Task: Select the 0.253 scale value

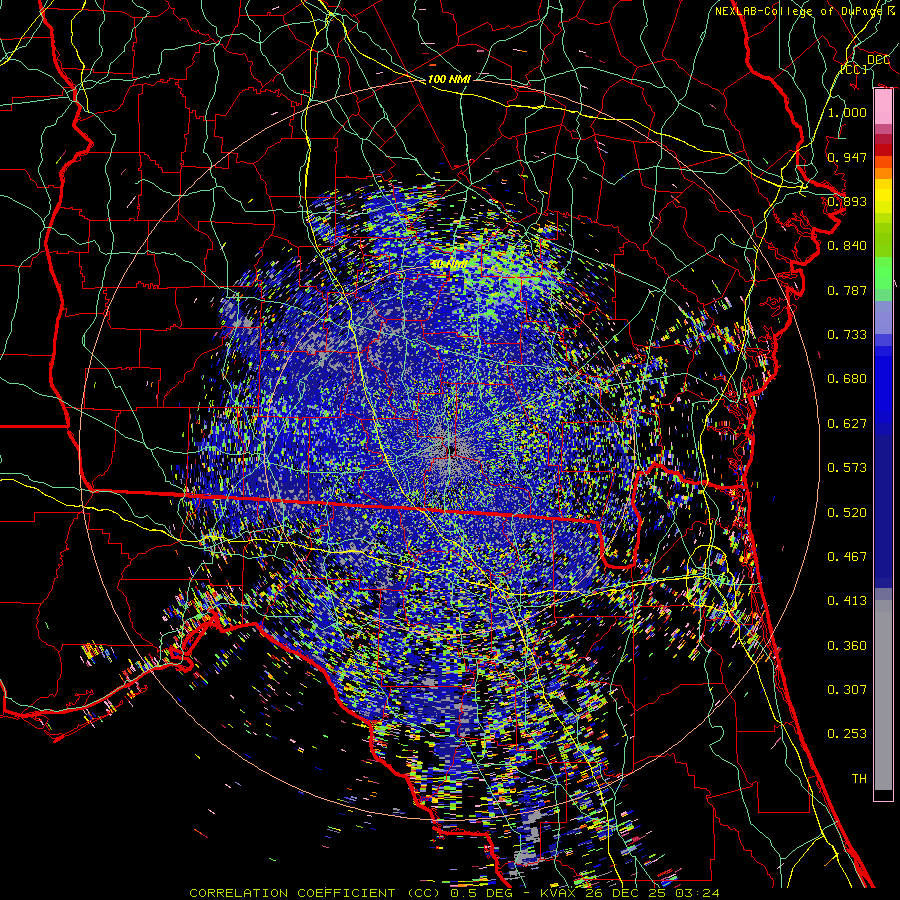Action: 847,734
